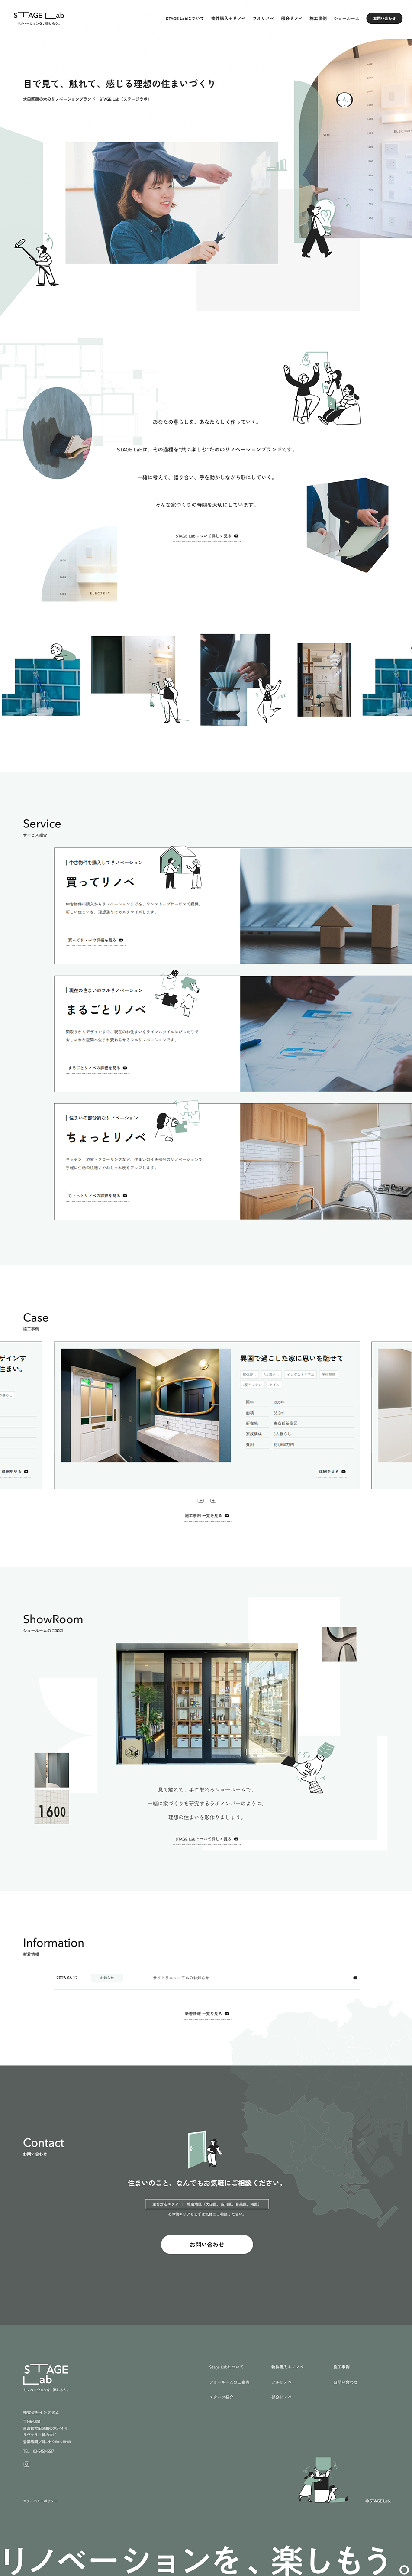Viewport: 412px width, 2576px height.
Task: Open the footer 'お問い合わせ' link
Action: tap(345, 2382)
